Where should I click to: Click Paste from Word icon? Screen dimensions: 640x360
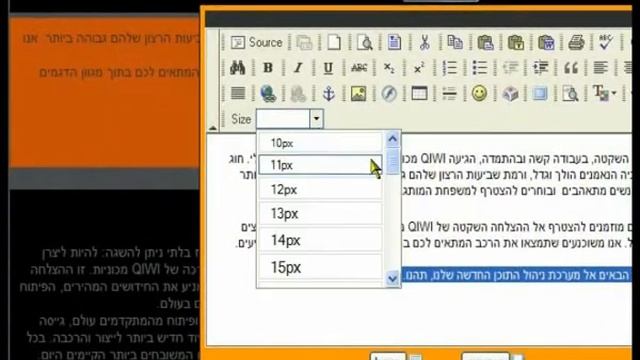click(x=546, y=42)
